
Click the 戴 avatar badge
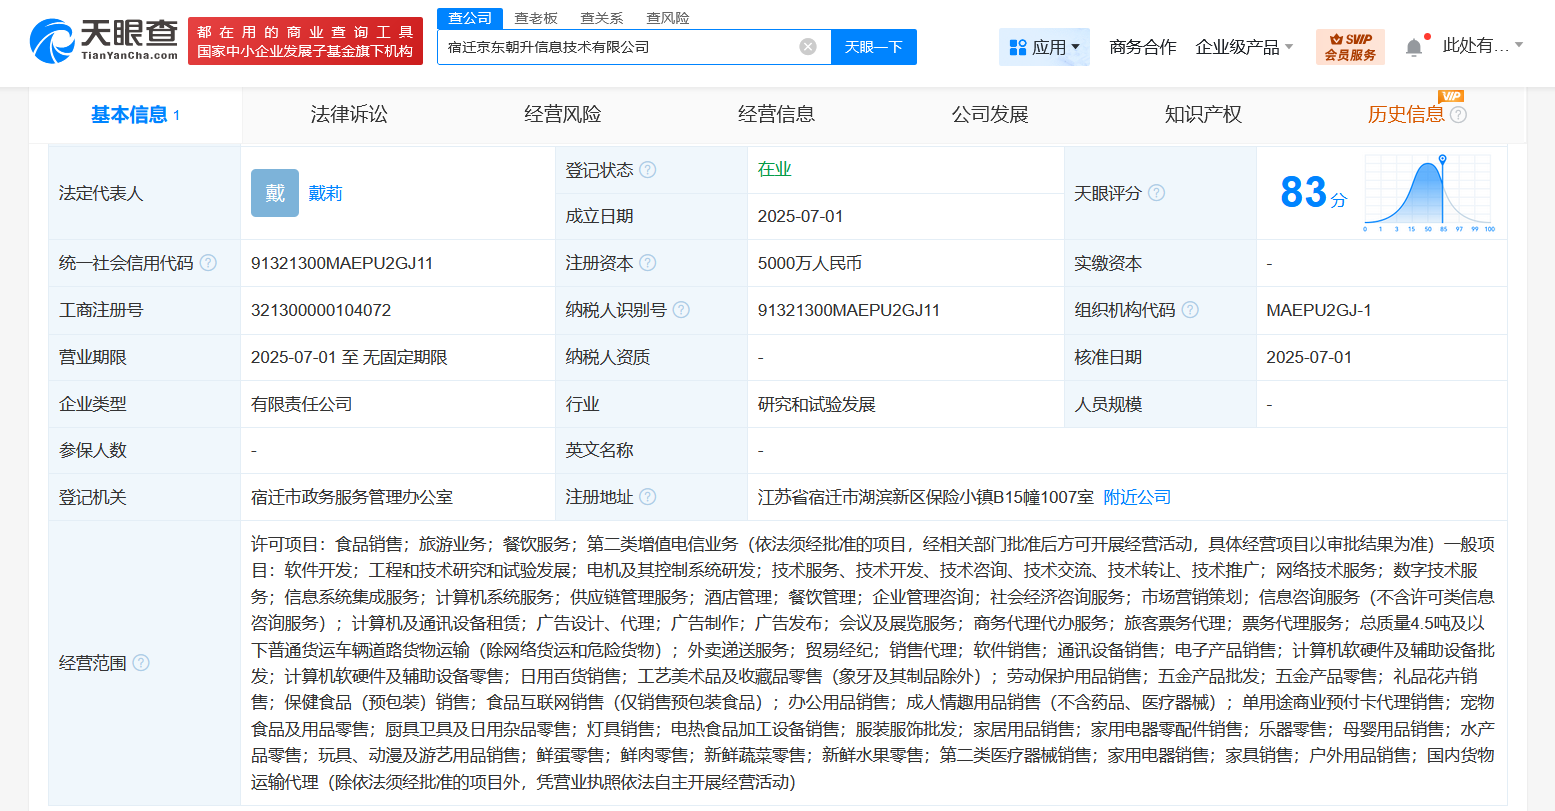(x=275, y=193)
